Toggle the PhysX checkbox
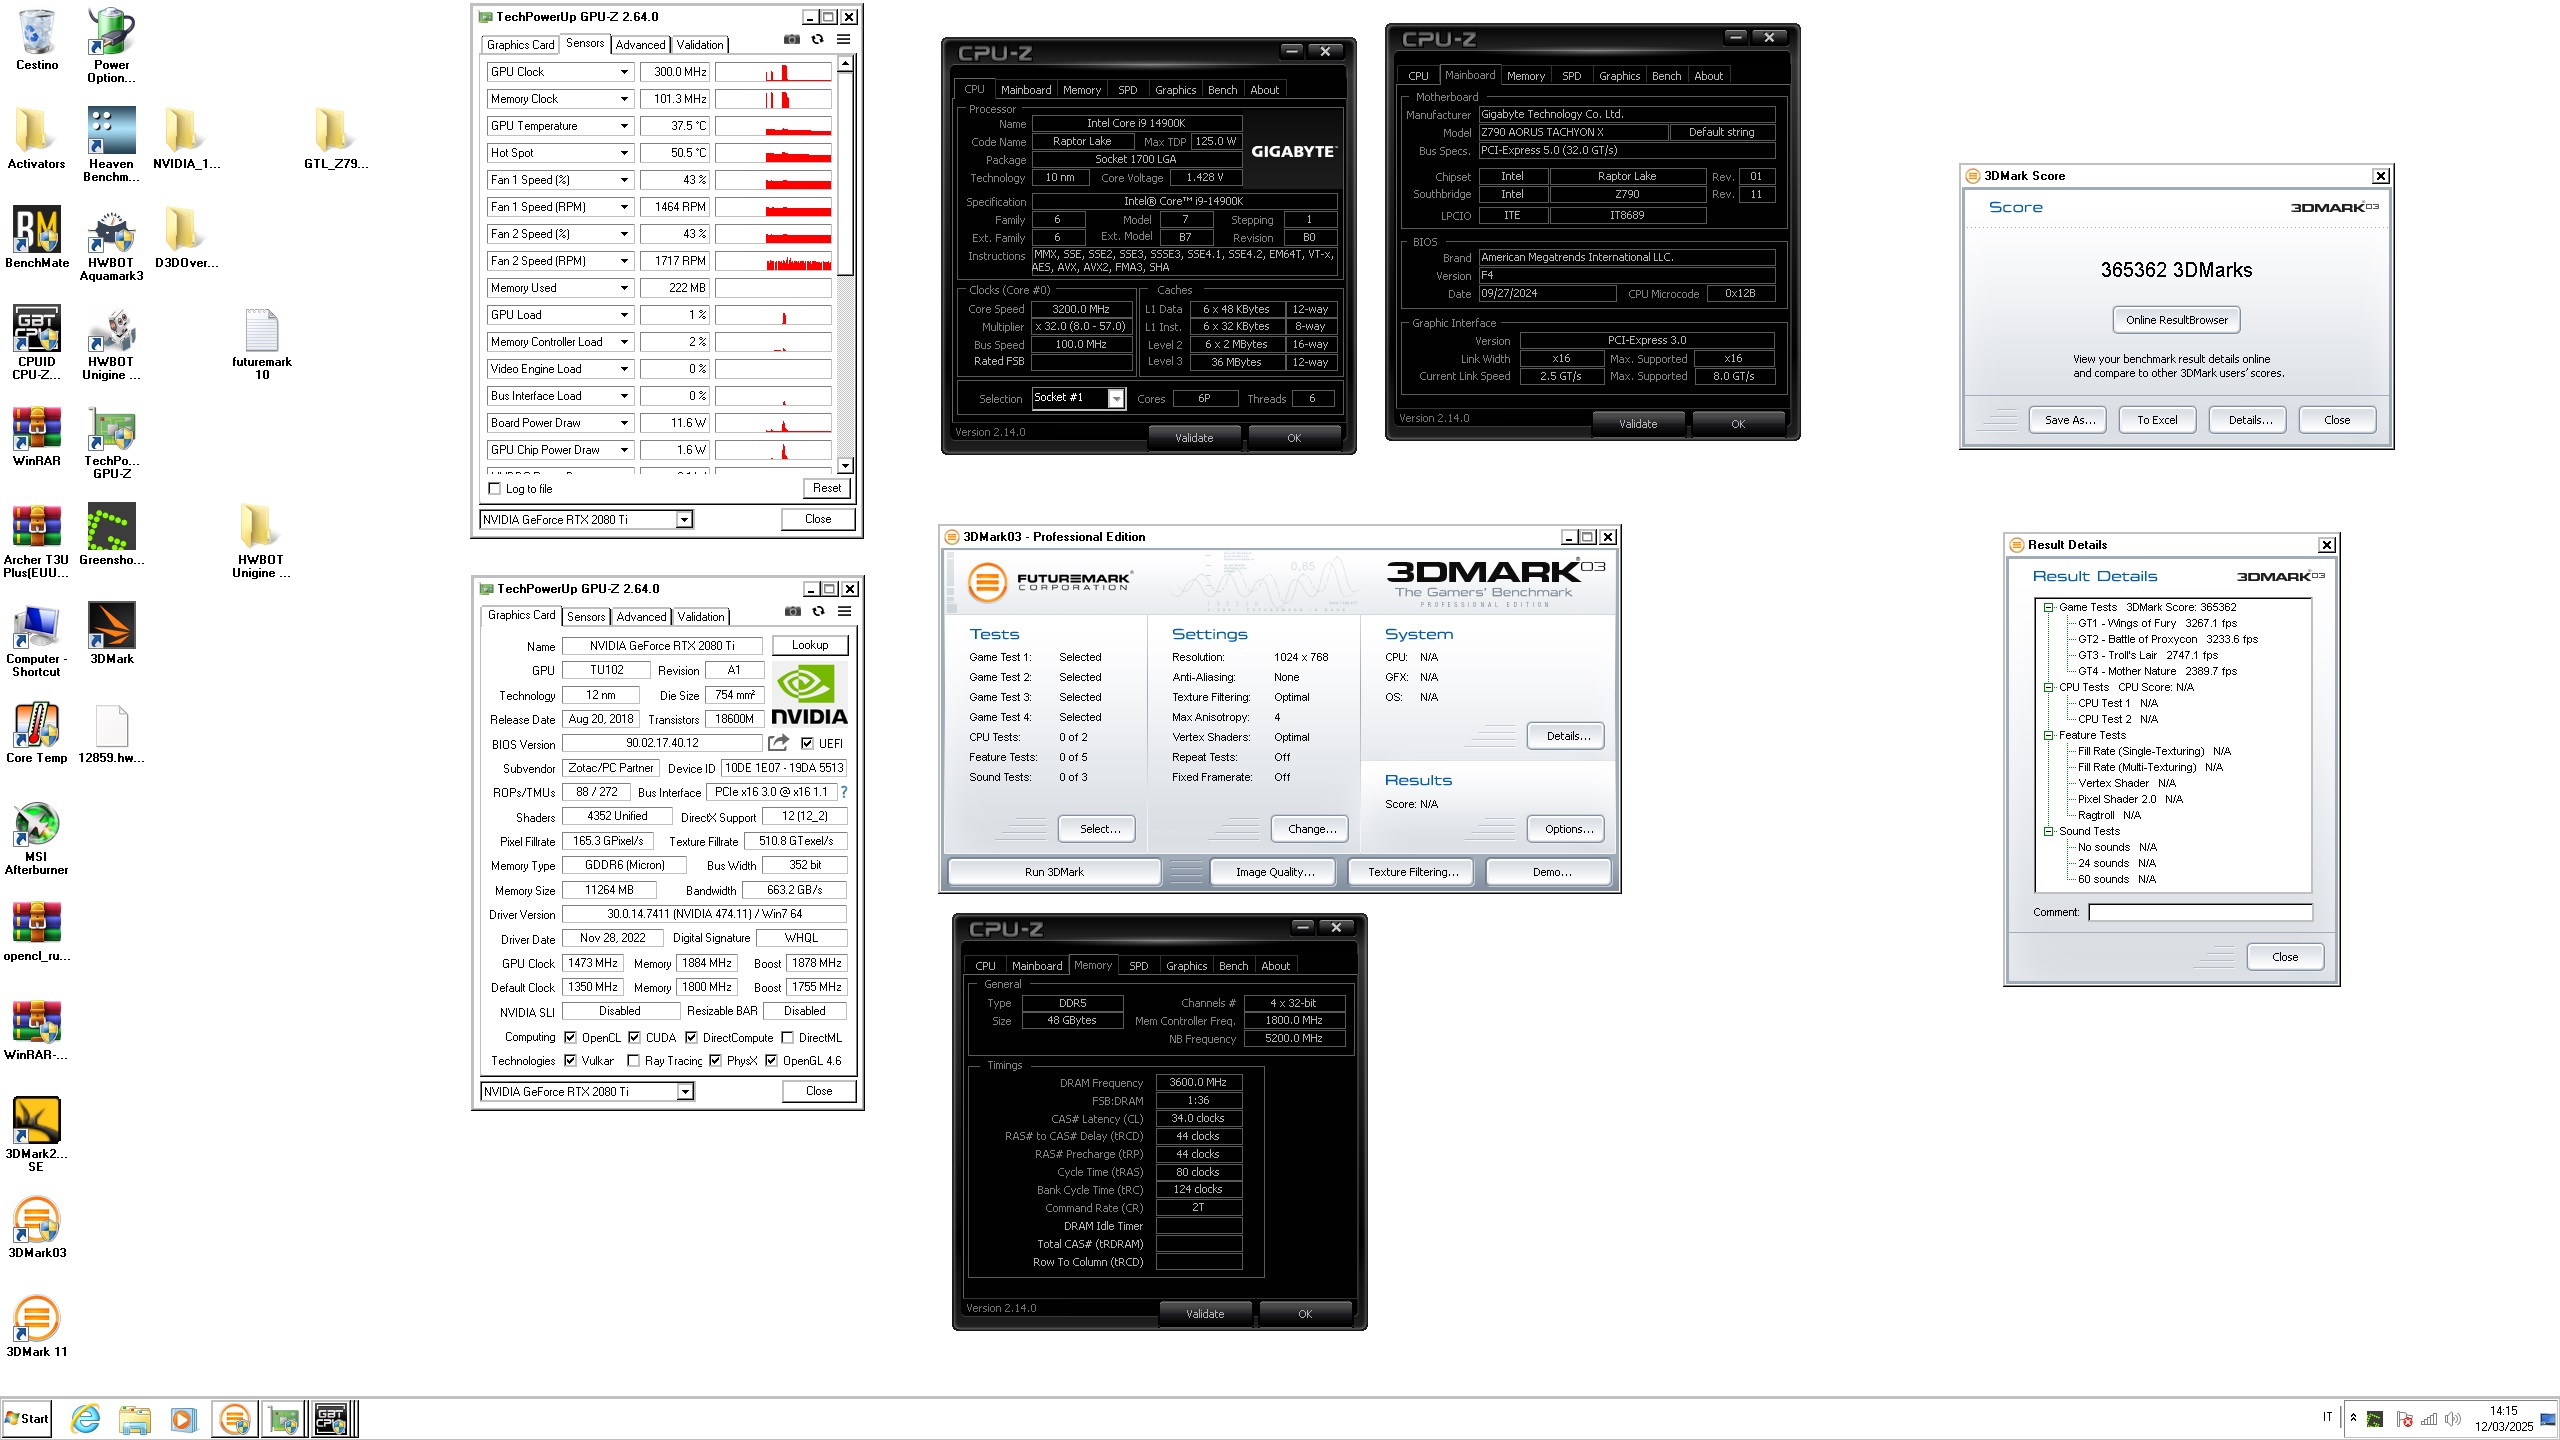The height and width of the screenshot is (1440, 2560). click(715, 1060)
